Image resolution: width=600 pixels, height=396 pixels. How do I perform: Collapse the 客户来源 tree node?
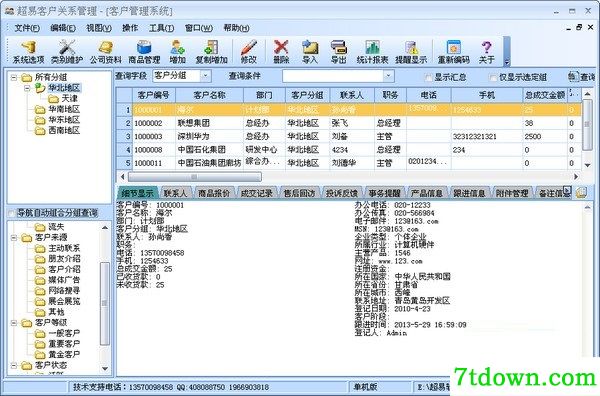click(x=14, y=238)
